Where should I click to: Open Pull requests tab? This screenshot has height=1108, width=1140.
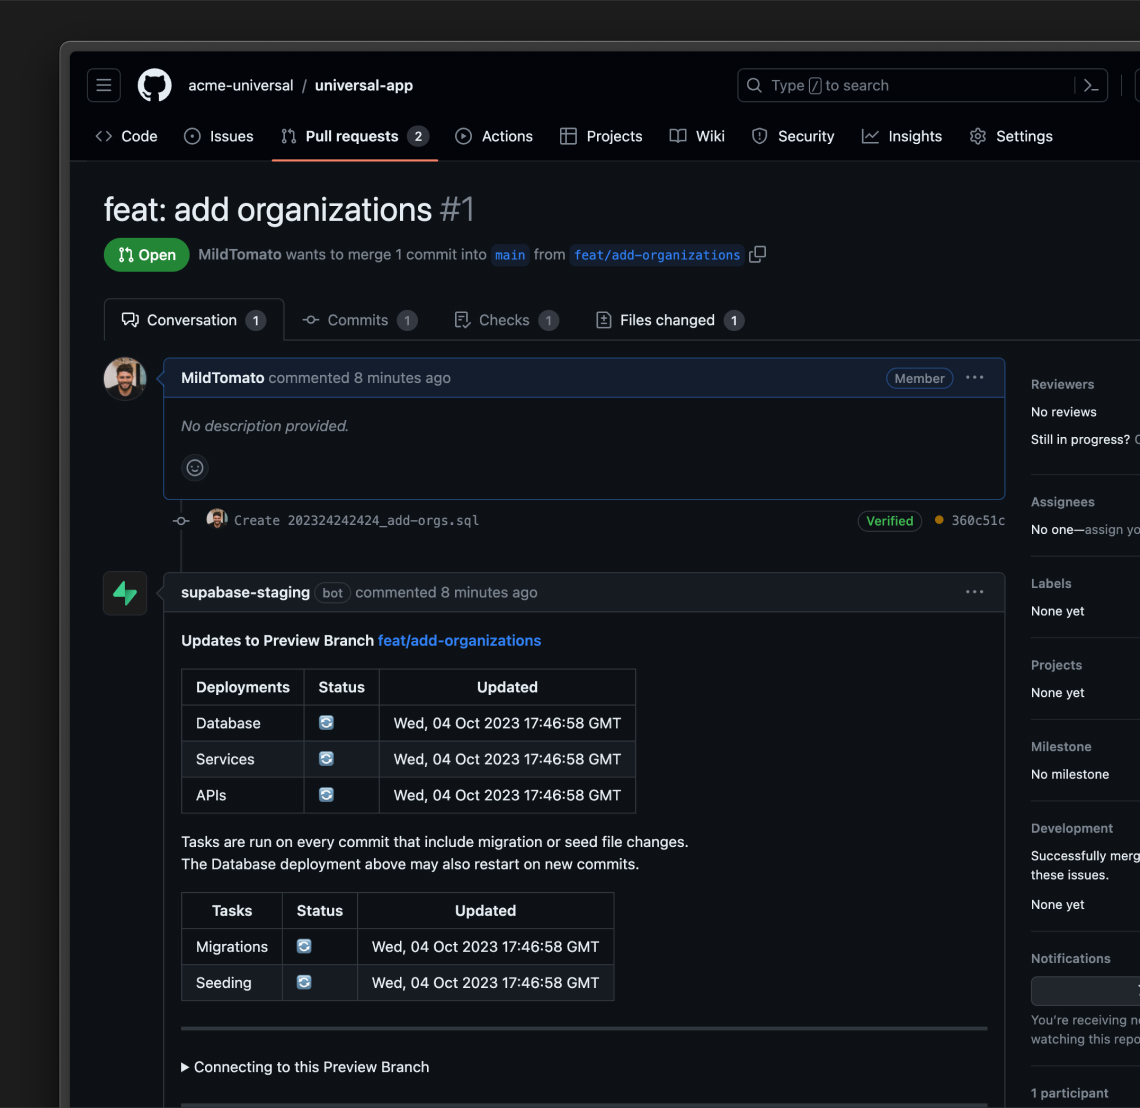(355, 136)
